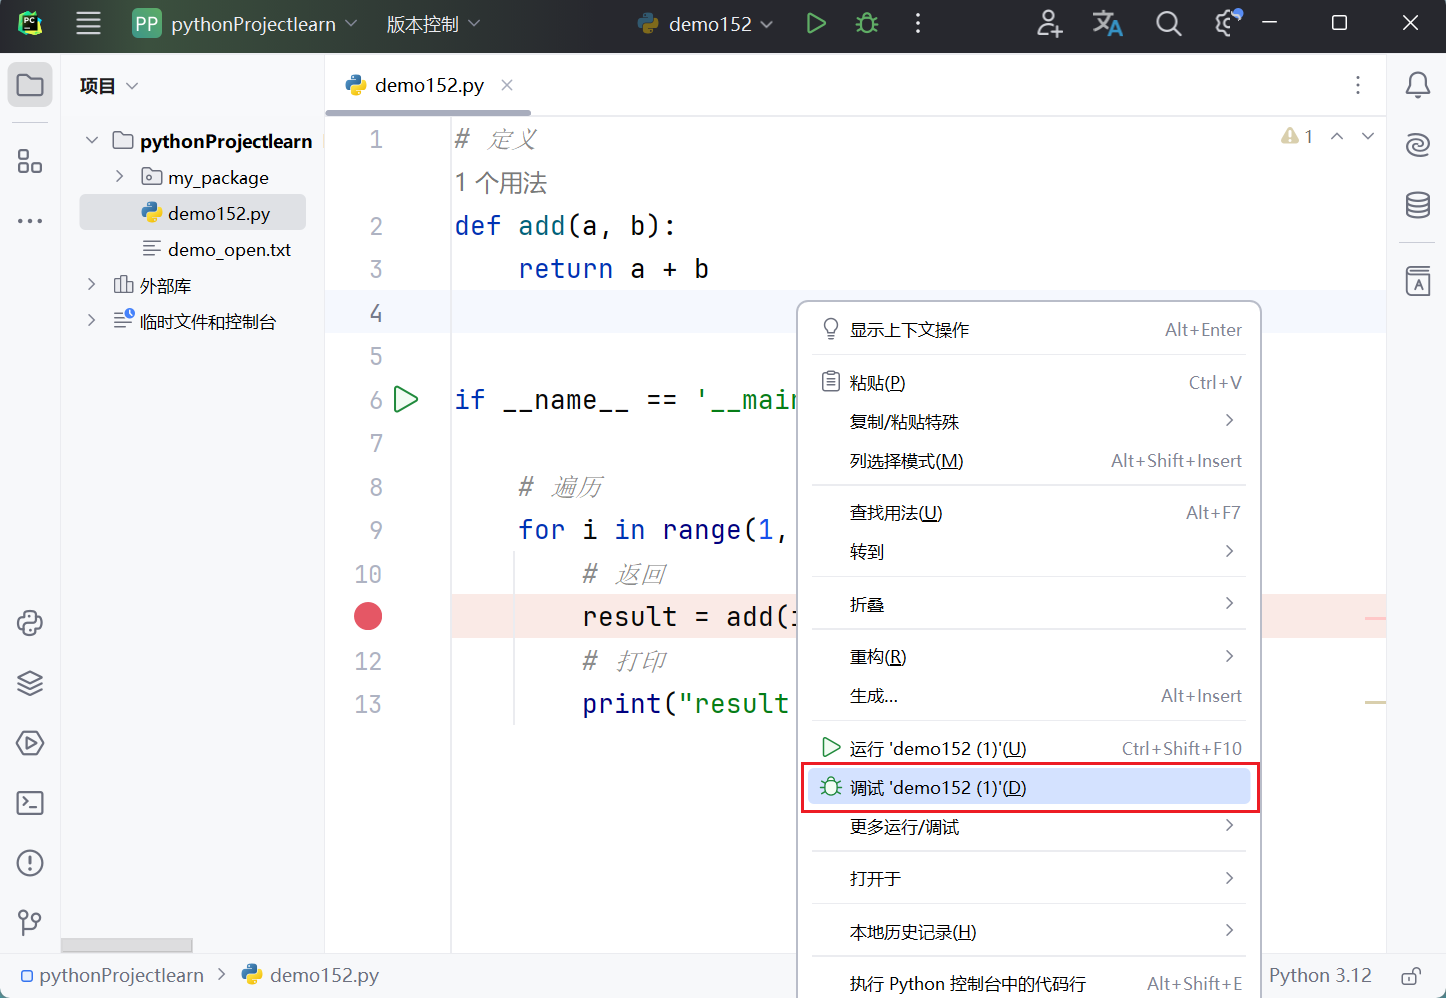Click demo152.py breadcrumb in status bar
Image resolution: width=1446 pixels, height=998 pixels.
(311, 975)
